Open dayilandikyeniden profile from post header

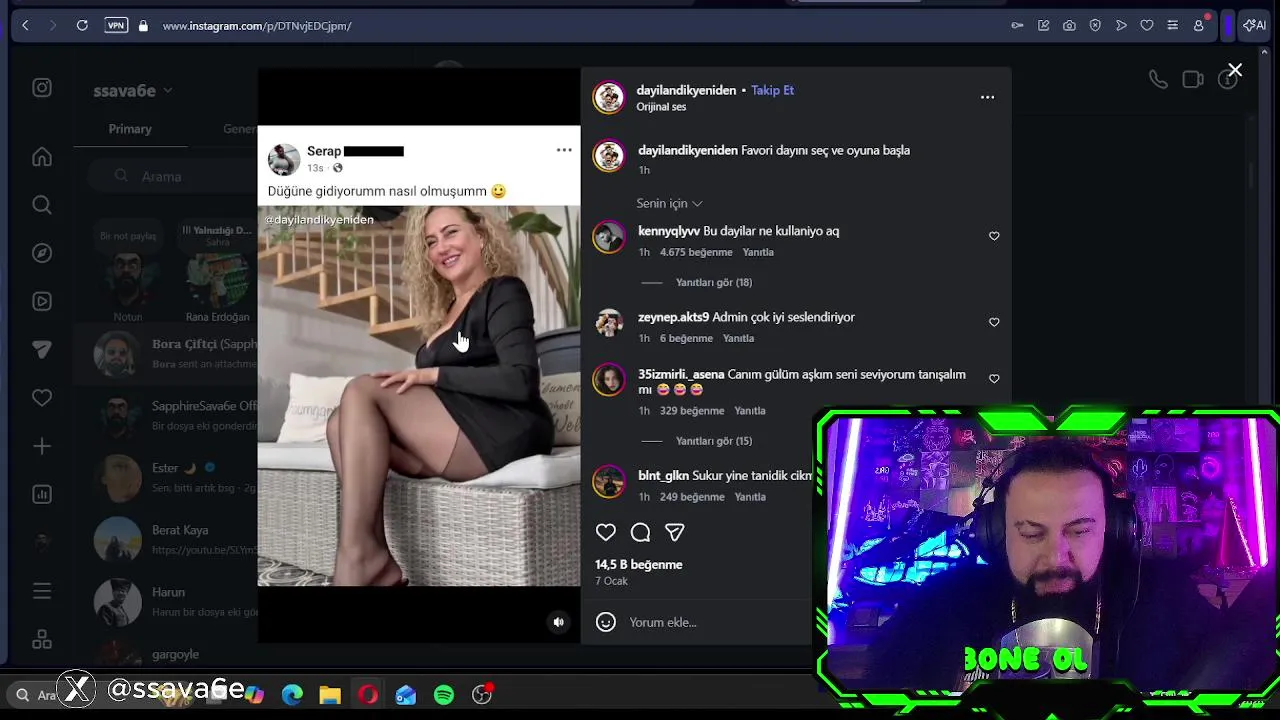tap(686, 90)
